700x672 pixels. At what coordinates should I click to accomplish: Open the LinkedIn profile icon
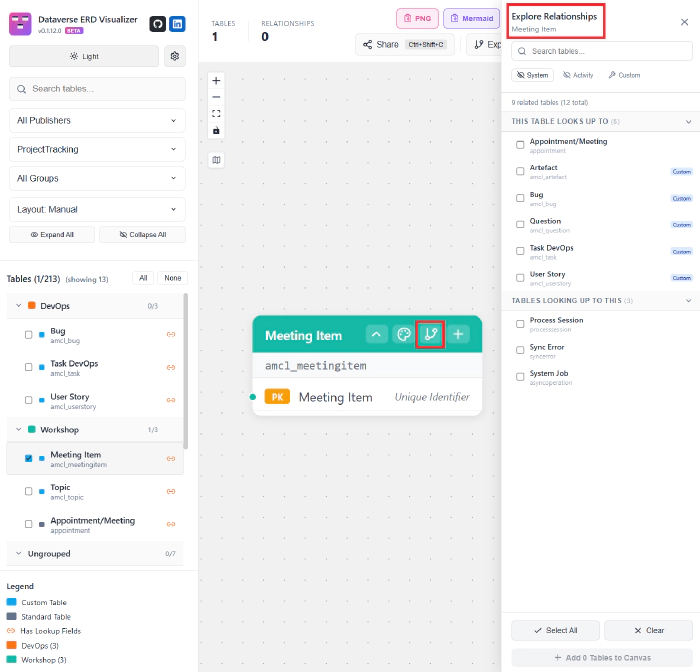pos(177,24)
